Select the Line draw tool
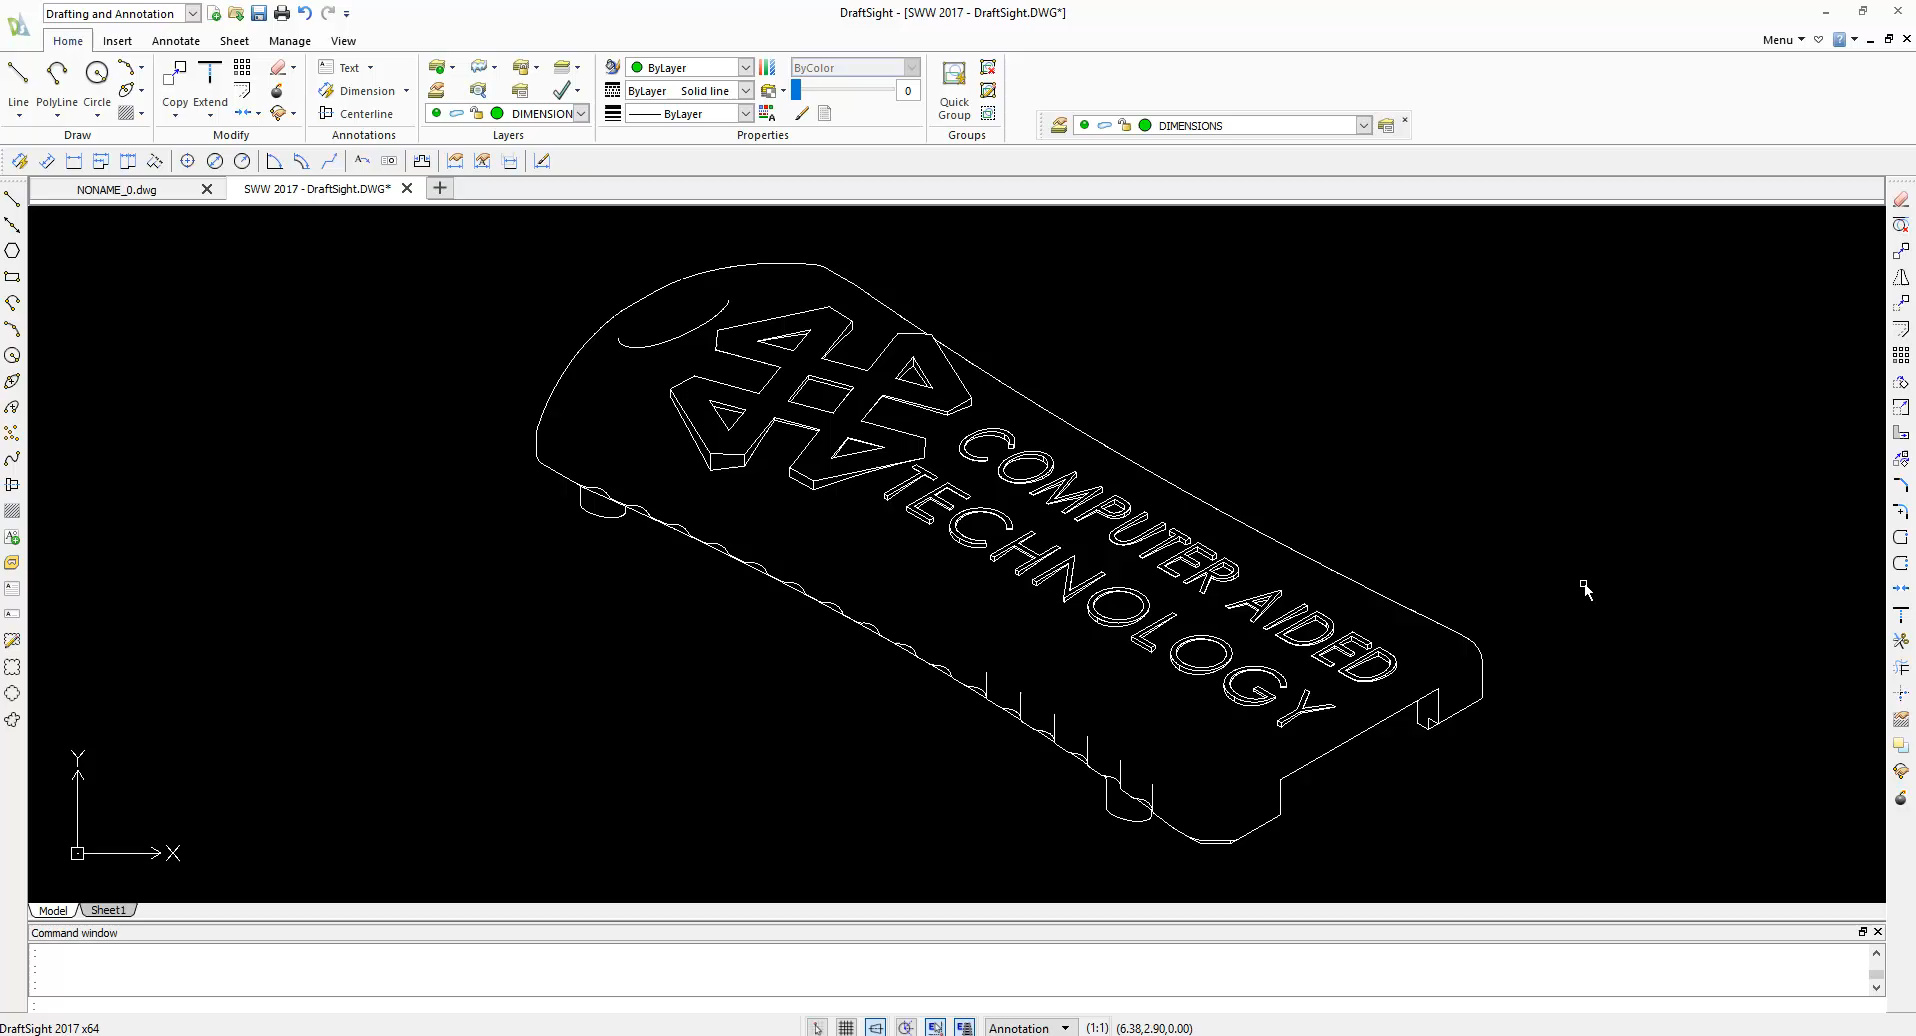This screenshot has width=1916, height=1036. coord(18,82)
